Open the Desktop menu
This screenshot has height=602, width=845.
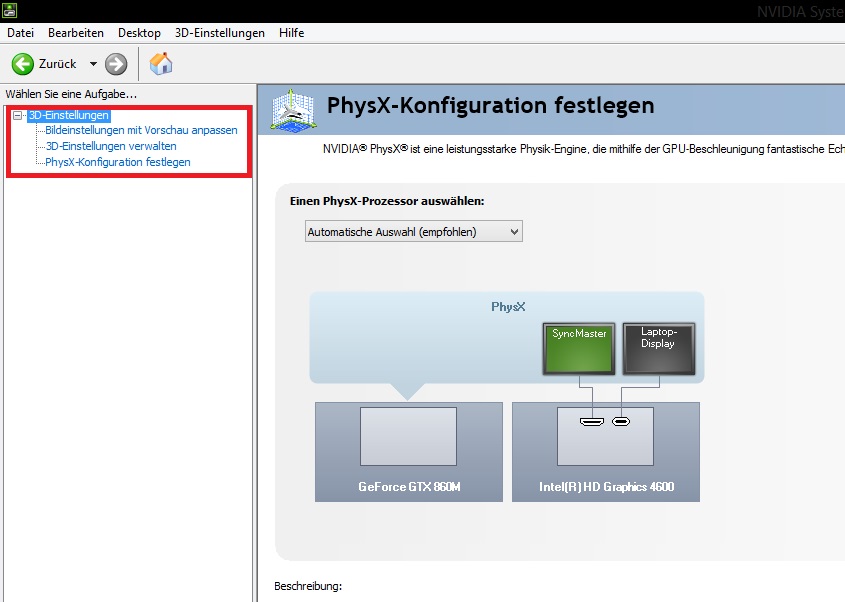pos(139,33)
